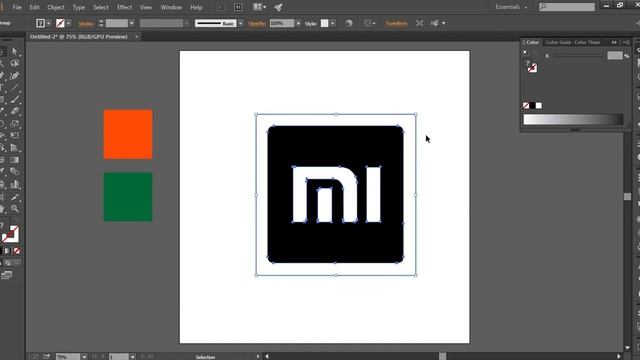This screenshot has width=640, height=360.
Task: Click the green square on the canvas
Action: pyautogui.click(x=128, y=197)
